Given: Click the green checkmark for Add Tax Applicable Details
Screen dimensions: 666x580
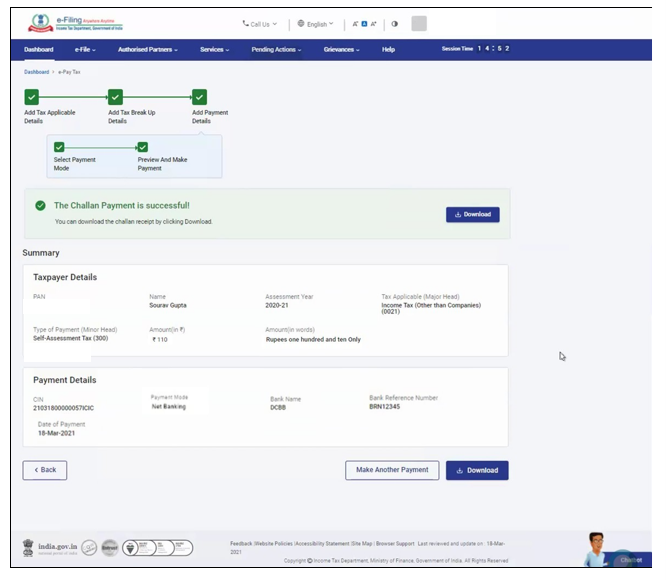Looking at the screenshot, I should tap(31, 97).
